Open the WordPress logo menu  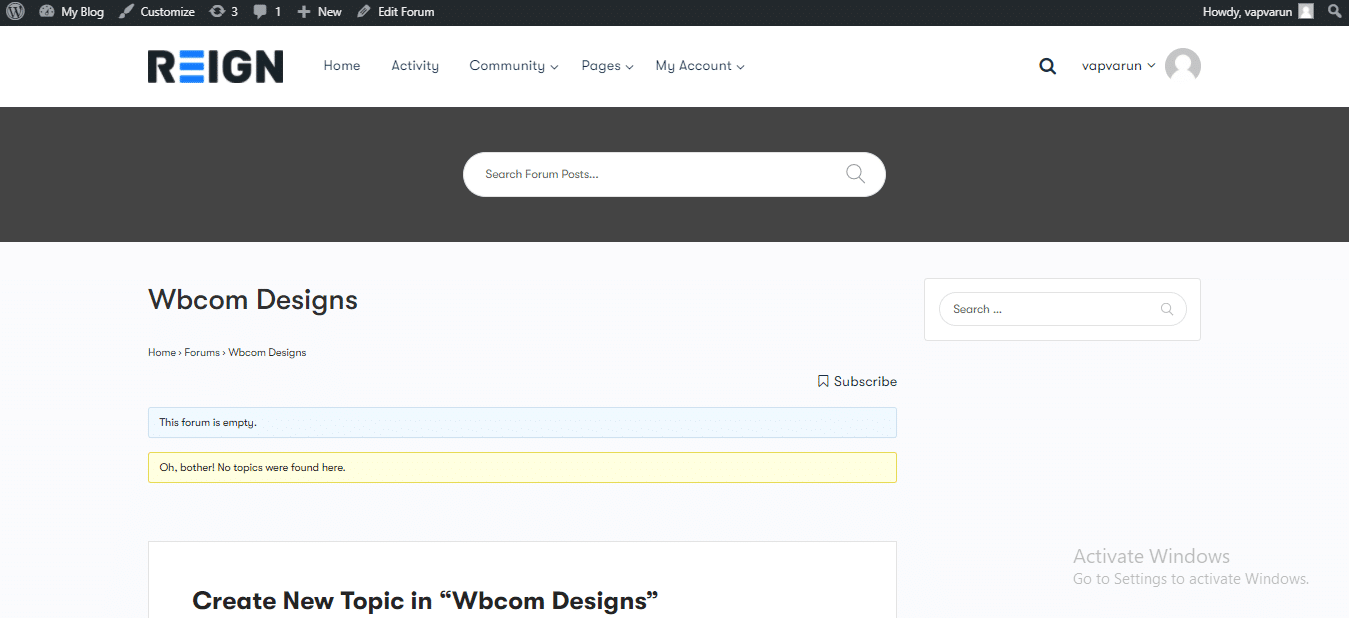pos(15,12)
